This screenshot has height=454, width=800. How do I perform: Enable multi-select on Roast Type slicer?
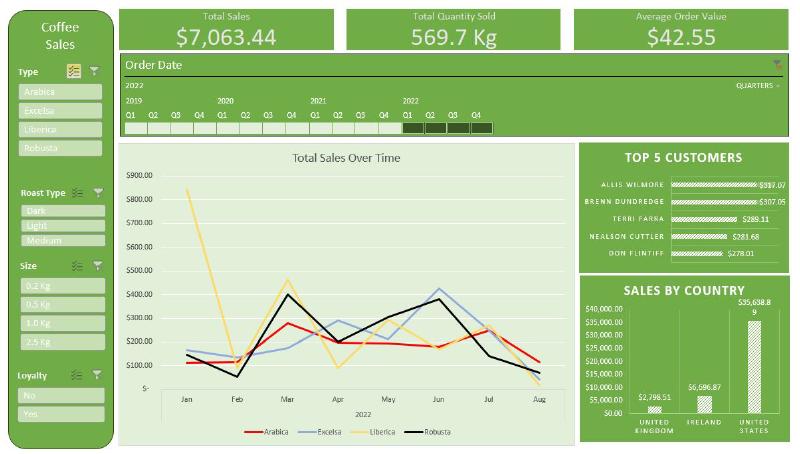tap(77, 192)
